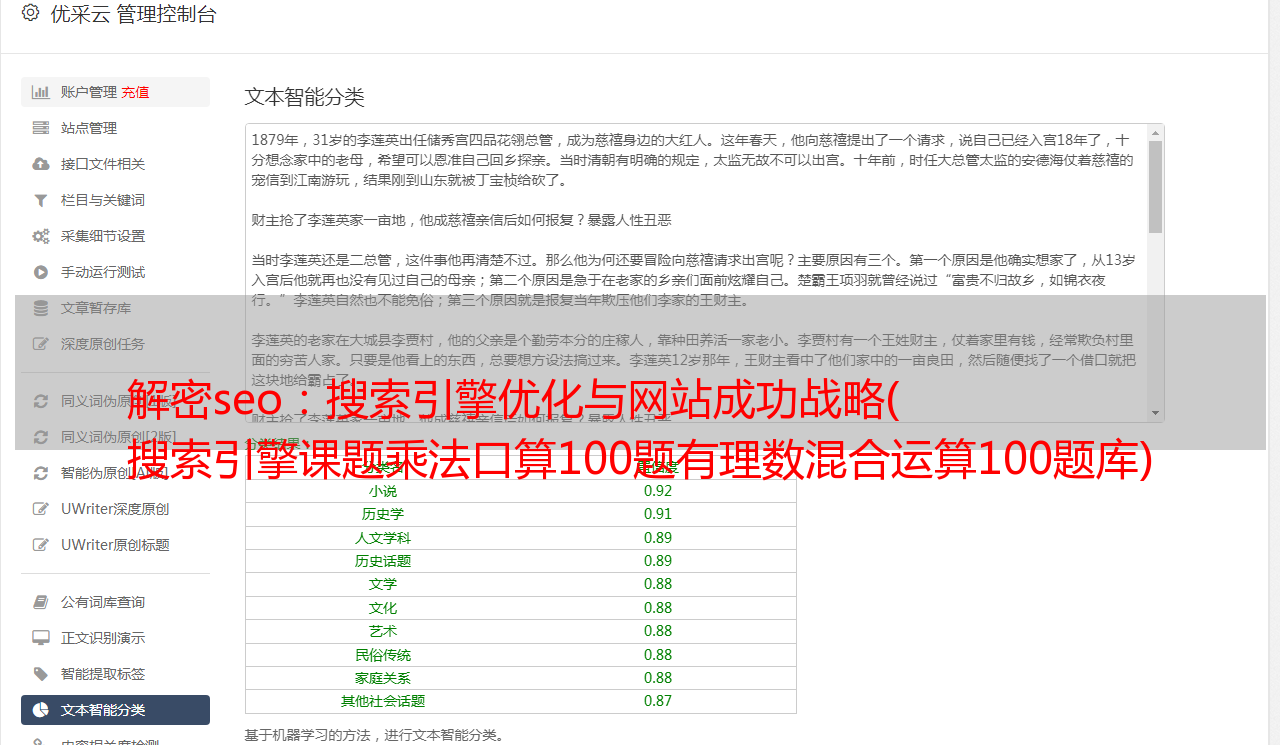Image resolution: width=1280 pixels, height=745 pixels.
Task: Select the 艺术 category cell
Action: [x=383, y=631]
